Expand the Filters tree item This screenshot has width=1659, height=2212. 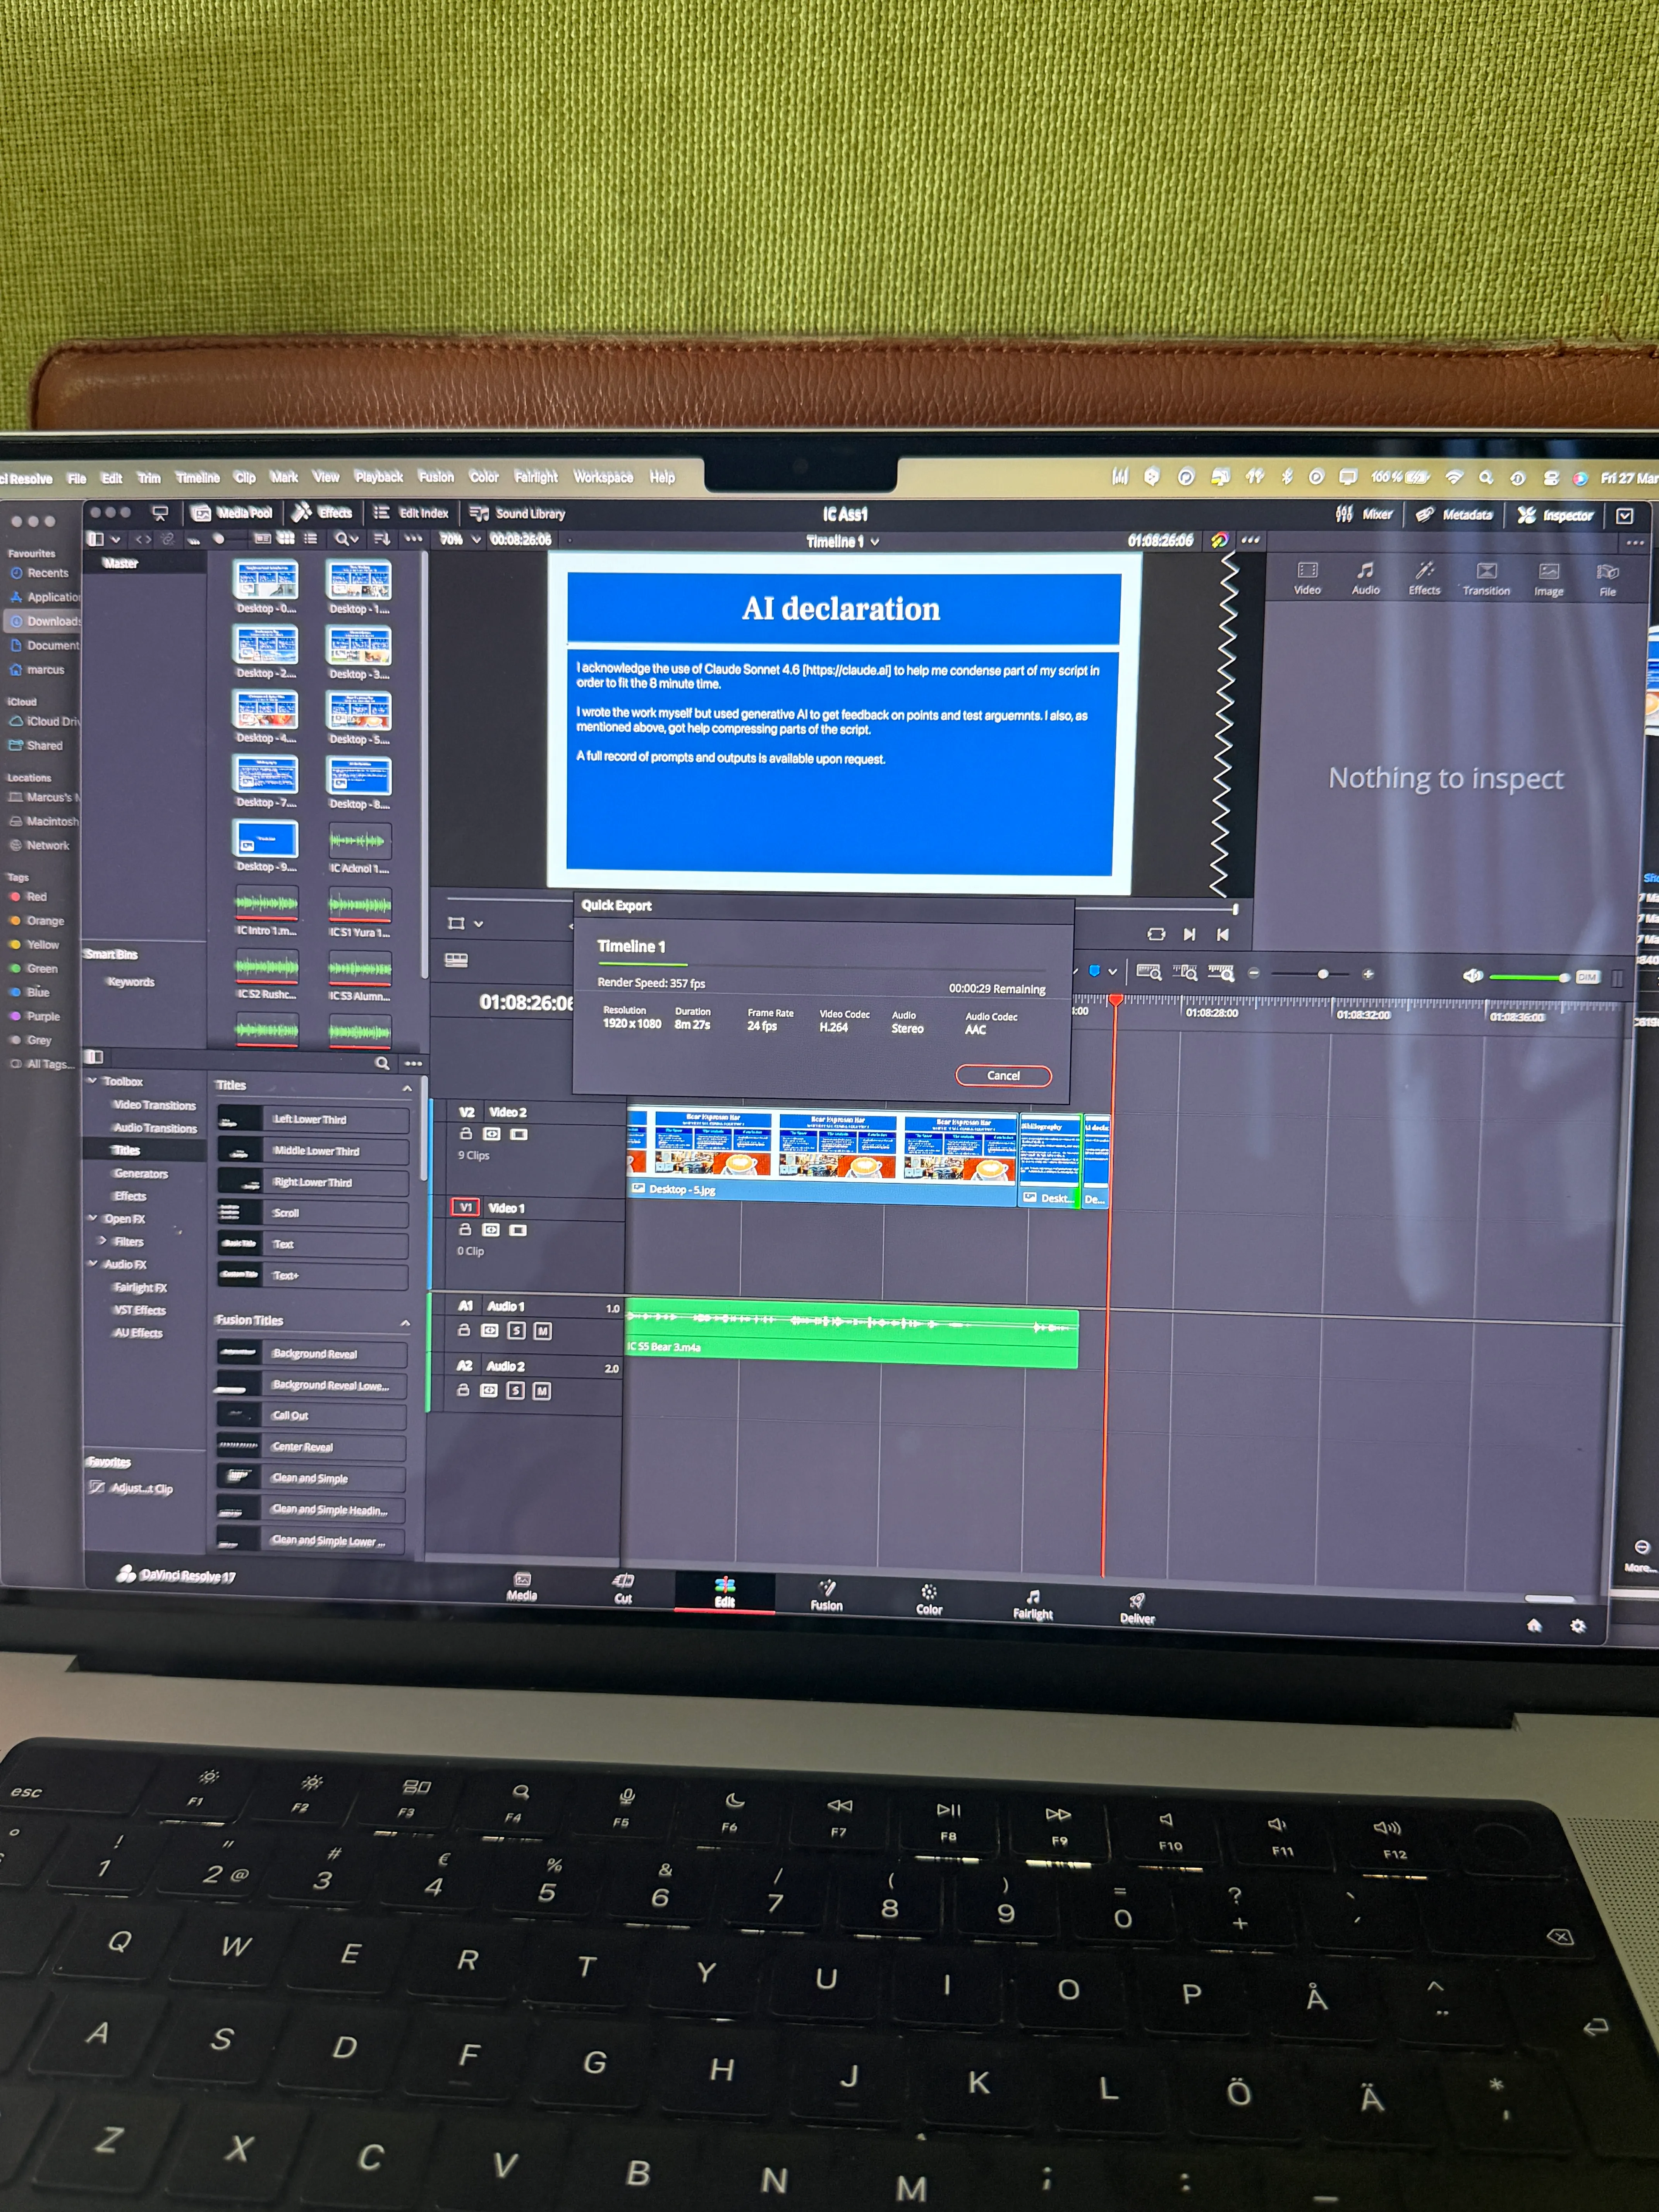coord(102,1241)
